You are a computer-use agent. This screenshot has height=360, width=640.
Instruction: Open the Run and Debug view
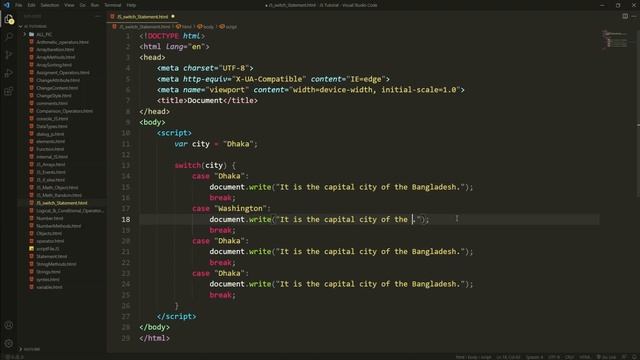(9, 73)
